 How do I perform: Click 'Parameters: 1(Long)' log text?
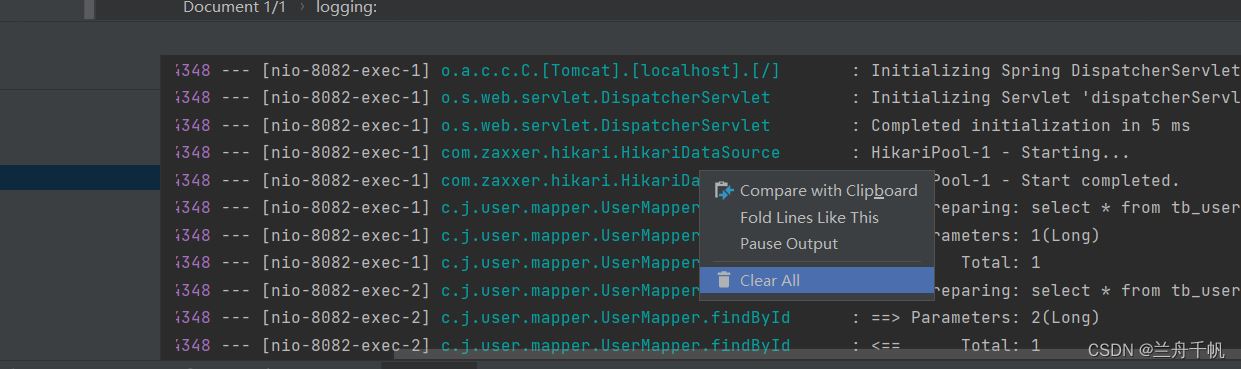(x=1017, y=235)
